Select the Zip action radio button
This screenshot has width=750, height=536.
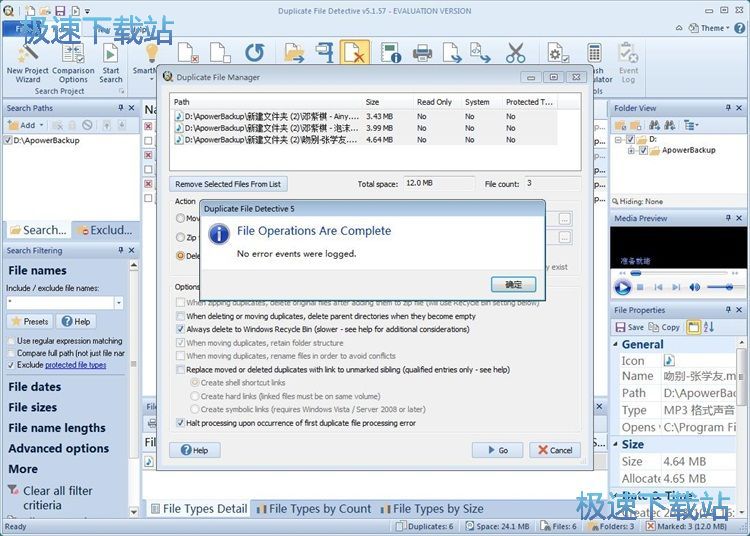pyautogui.click(x=180, y=237)
